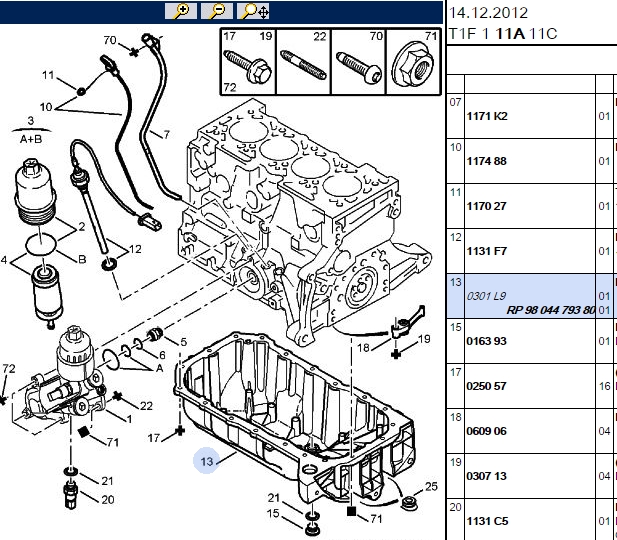Click the zoom-and-pan magnifier with arrows icon
The image size is (617, 540).
(253, 11)
